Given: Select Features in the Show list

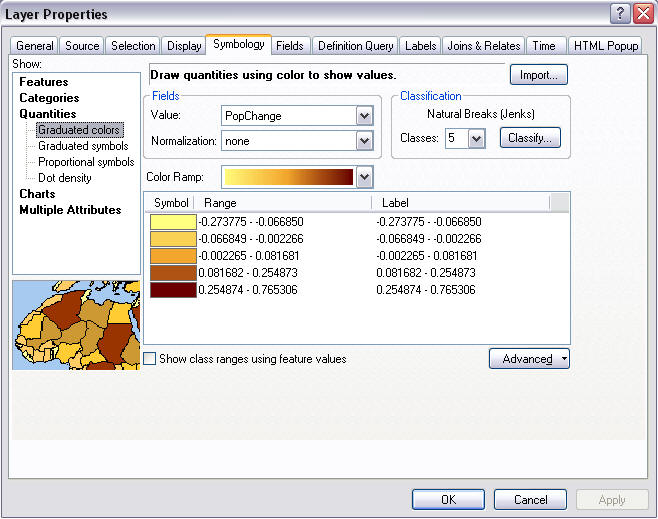Looking at the screenshot, I should click(44, 82).
